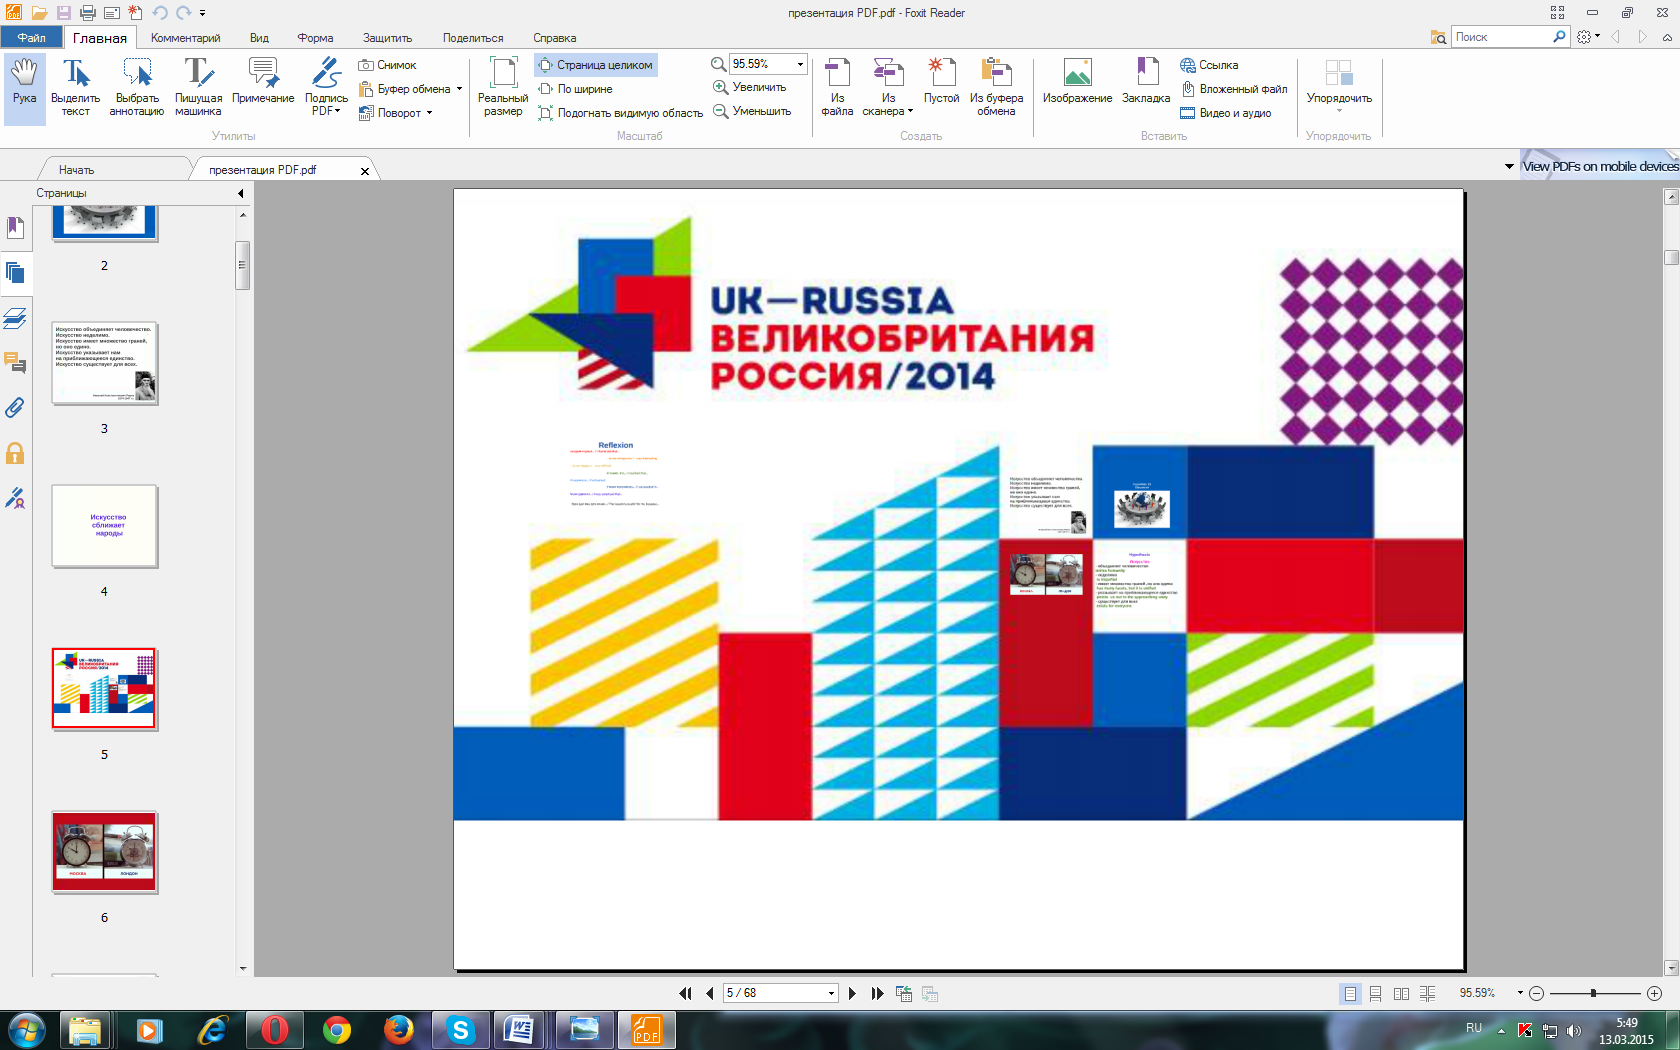
Task: Open the quick access toolbar customize arrow
Action: [x=202, y=13]
